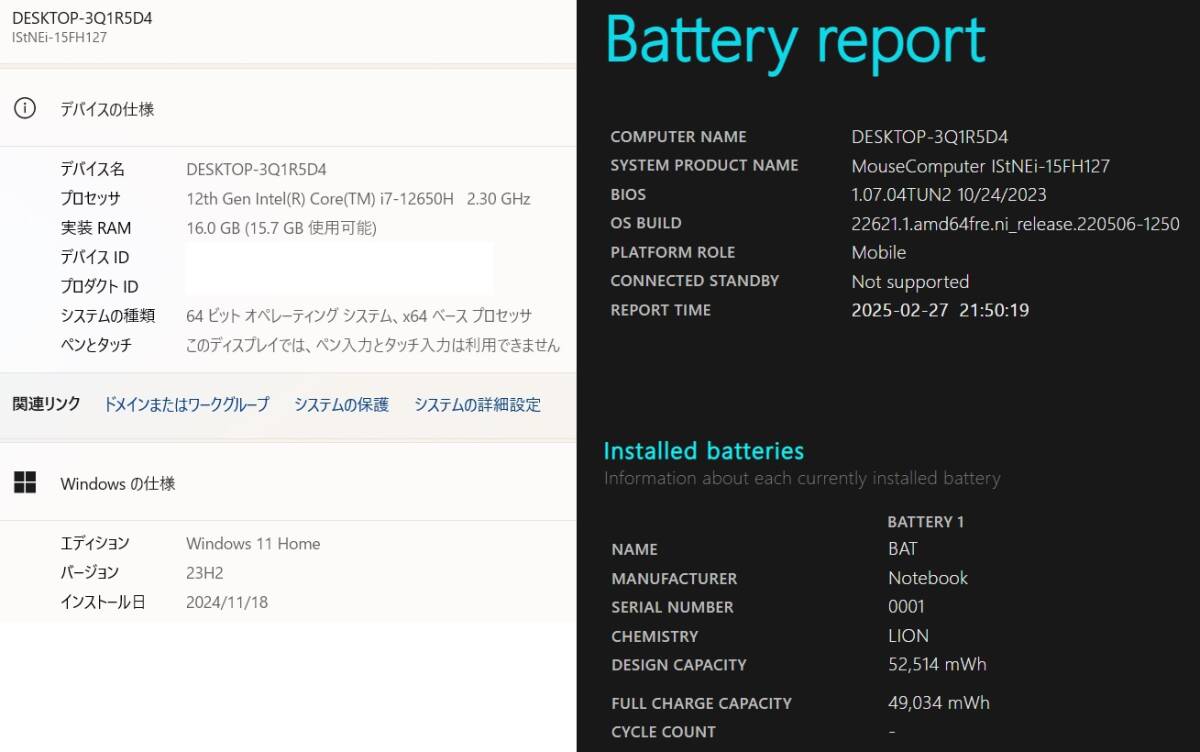
Task: Click the デバイス名 label
Action: click(92, 170)
